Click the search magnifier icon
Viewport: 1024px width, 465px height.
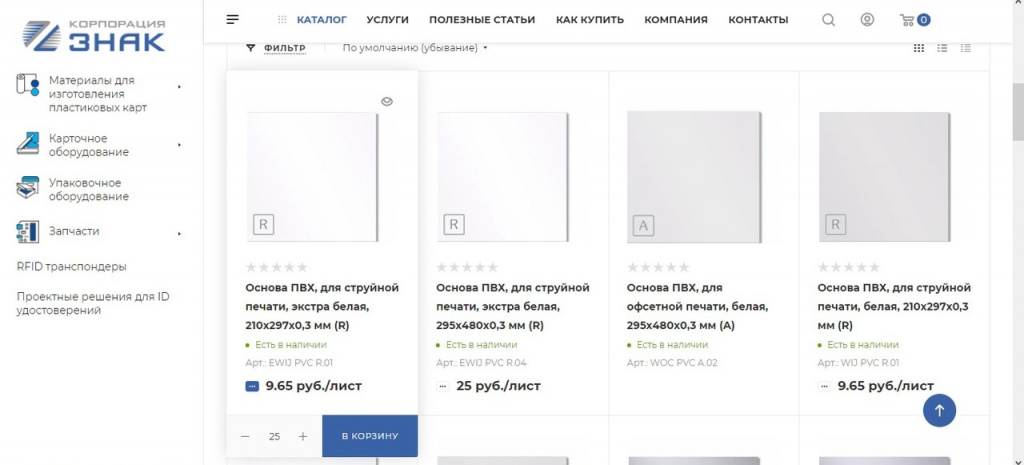(828, 19)
